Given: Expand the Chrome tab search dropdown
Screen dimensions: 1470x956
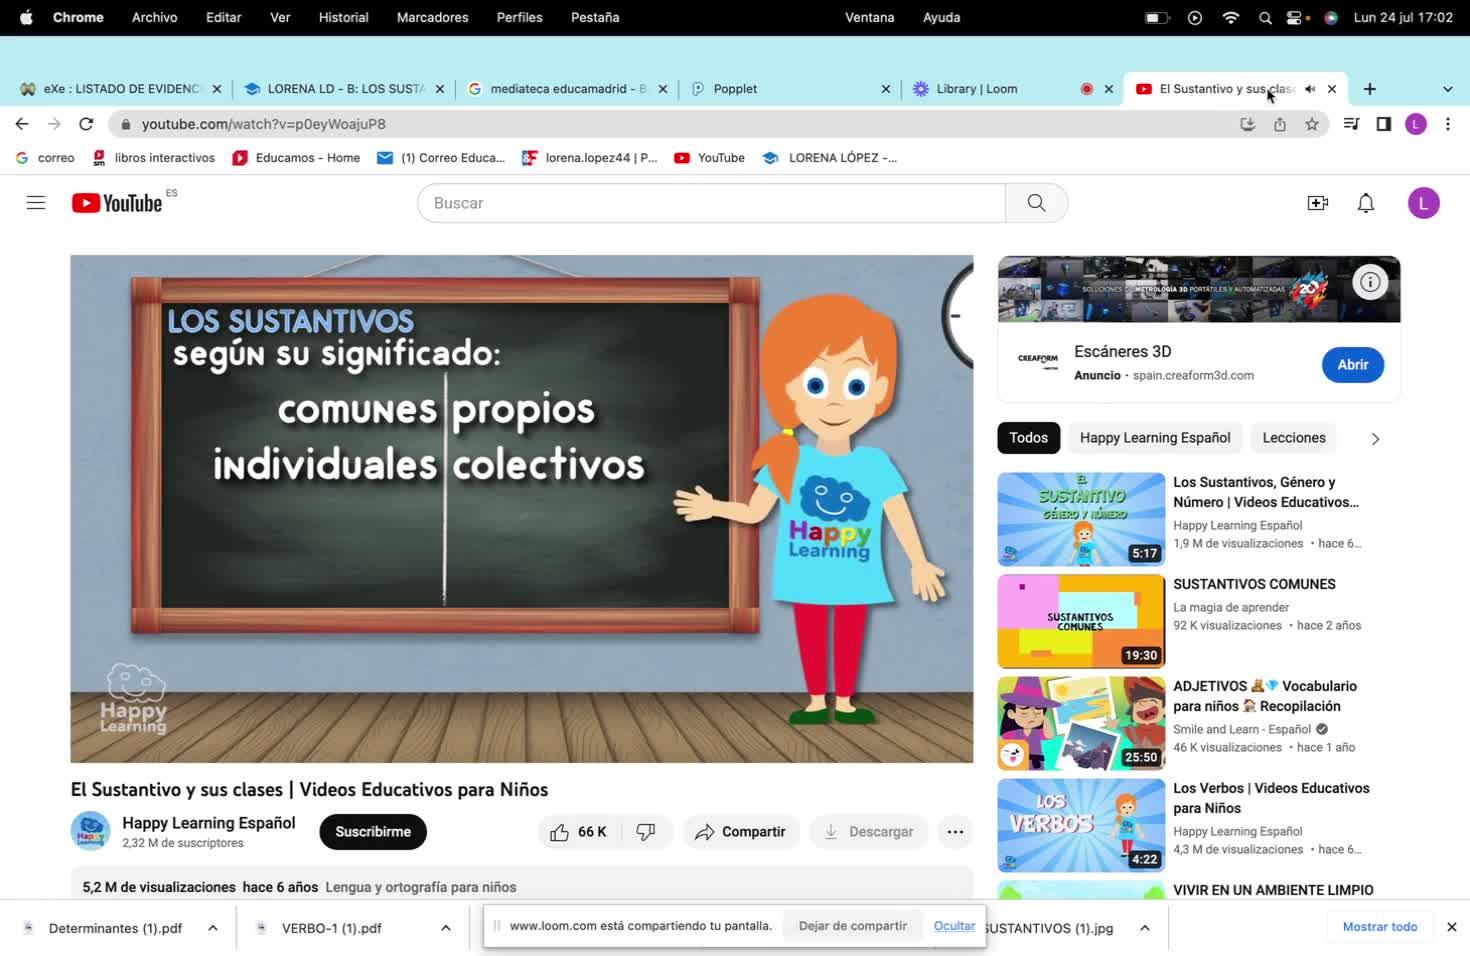Looking at the screenshot, I should (1447, 89).
